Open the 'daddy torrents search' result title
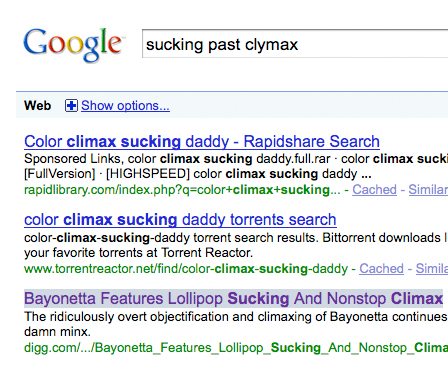The width and height of the screenshot is (448, 368). 180,220
